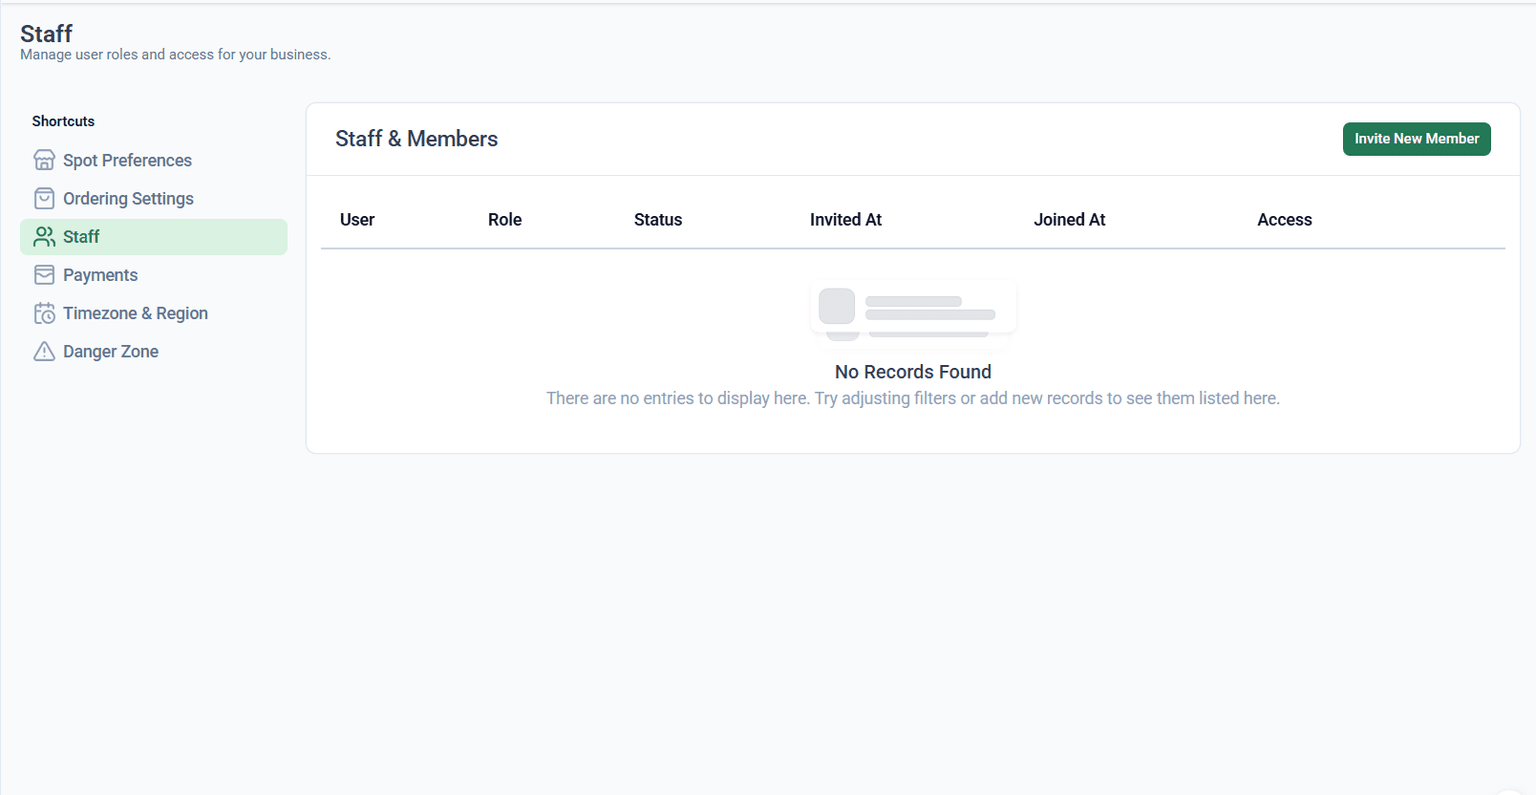Click the Staff people icon

tap(44, 237)
